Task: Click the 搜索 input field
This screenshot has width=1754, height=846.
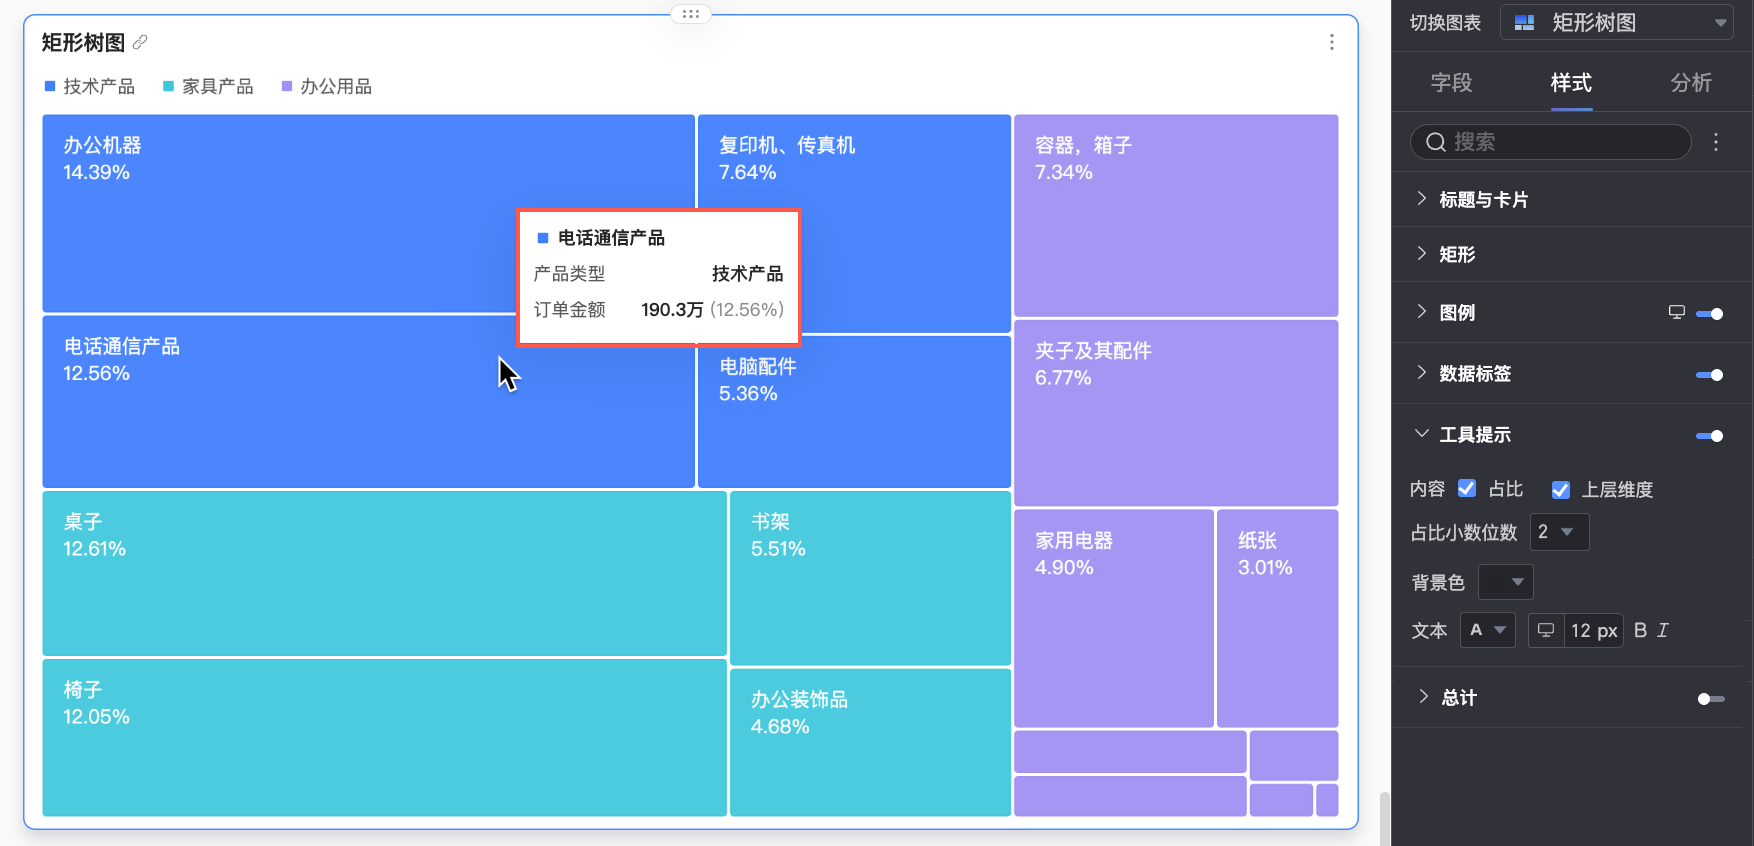Action: (x=1550, y=142)
